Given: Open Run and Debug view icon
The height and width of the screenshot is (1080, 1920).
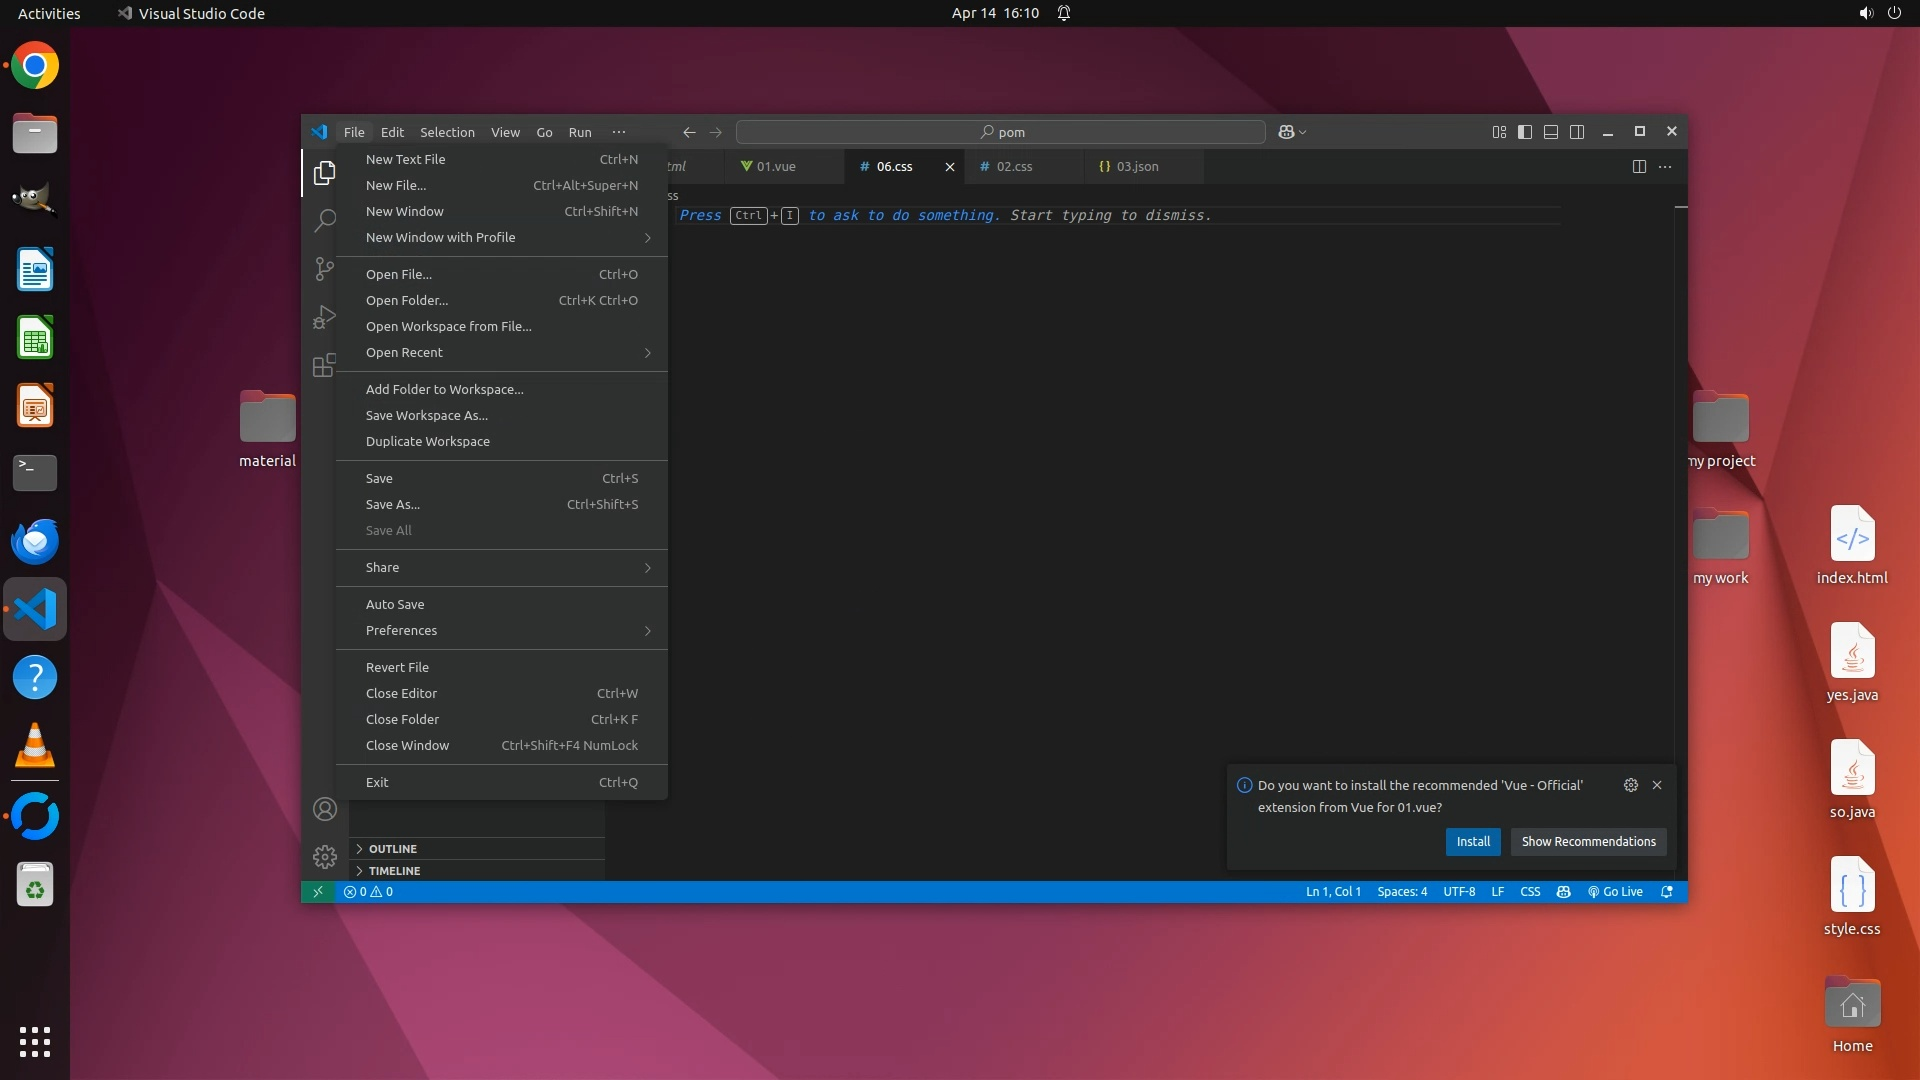Looking at the screenshot, I should click(x=324, y=317).
